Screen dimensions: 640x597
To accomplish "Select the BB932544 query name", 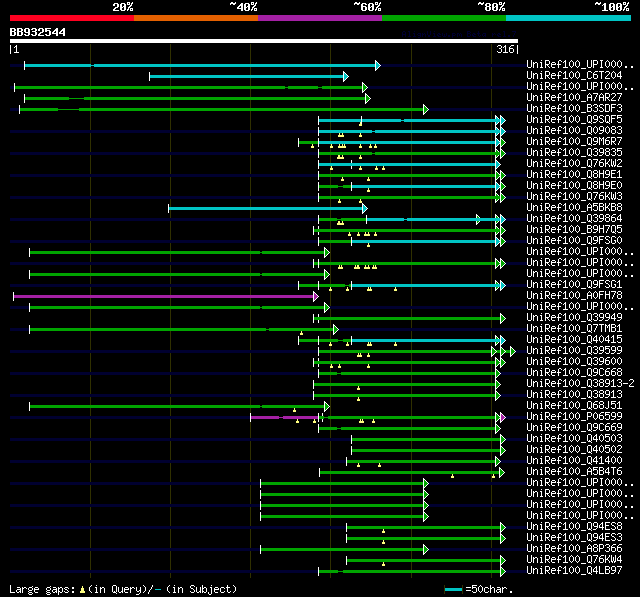I will coord(38,32).
